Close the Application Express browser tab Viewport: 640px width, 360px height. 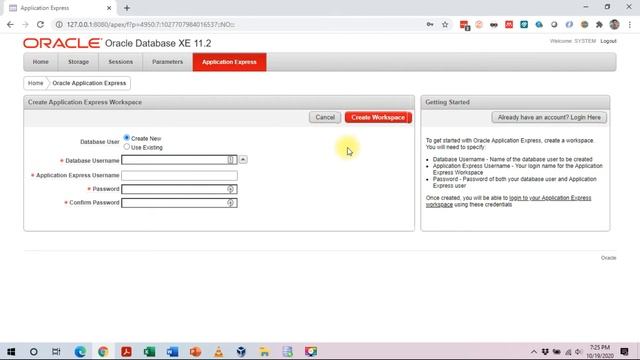click(109, 8)
